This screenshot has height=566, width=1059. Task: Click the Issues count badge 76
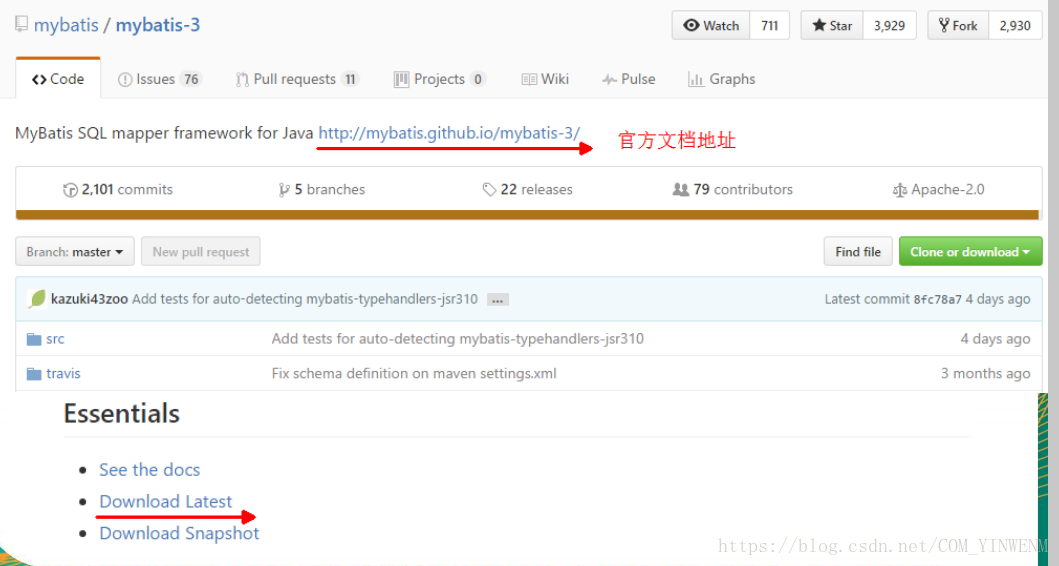click(x=192, y=79)
